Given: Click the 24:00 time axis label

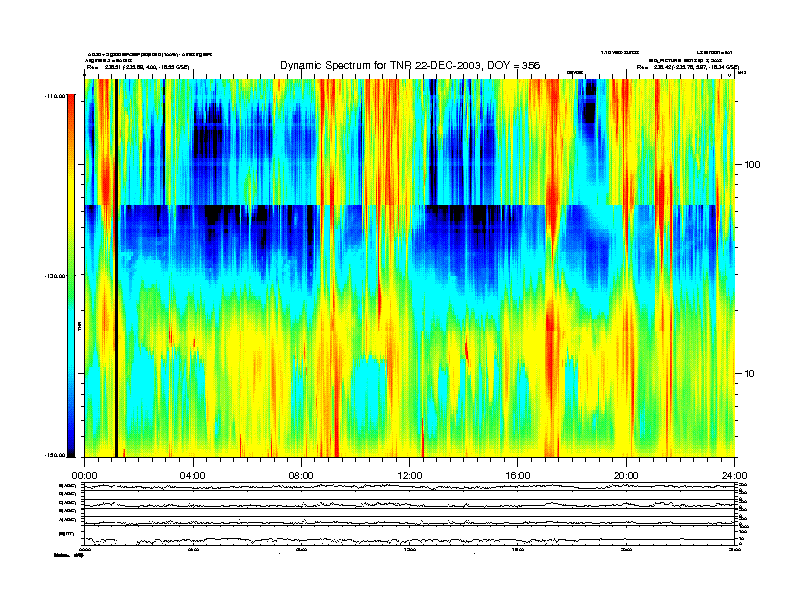Looking at the screenshot, I should (734, 476).
